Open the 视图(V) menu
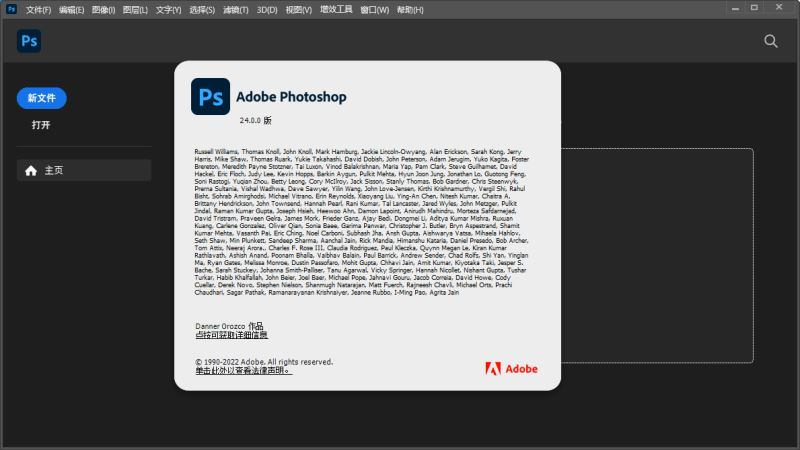800x450 pixels. (298, 10)
